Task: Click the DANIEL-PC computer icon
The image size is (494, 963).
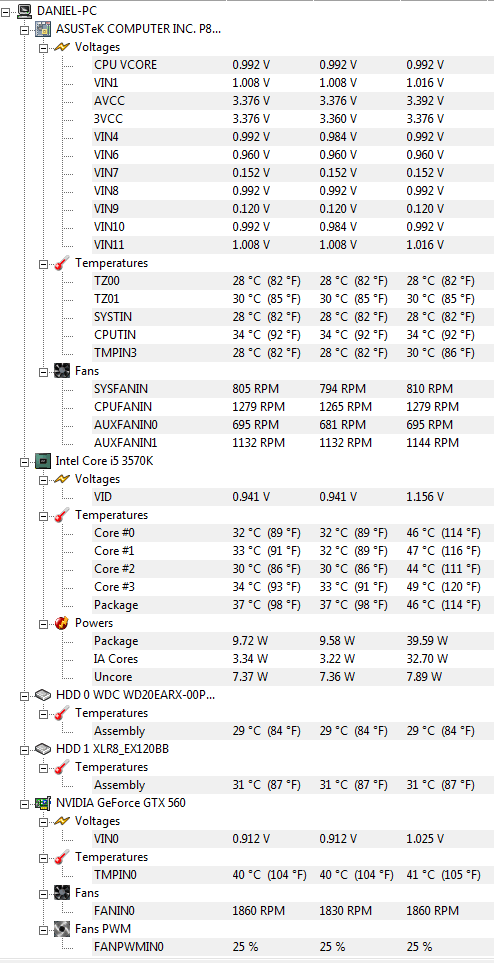Action: click(x=25, y=10)
